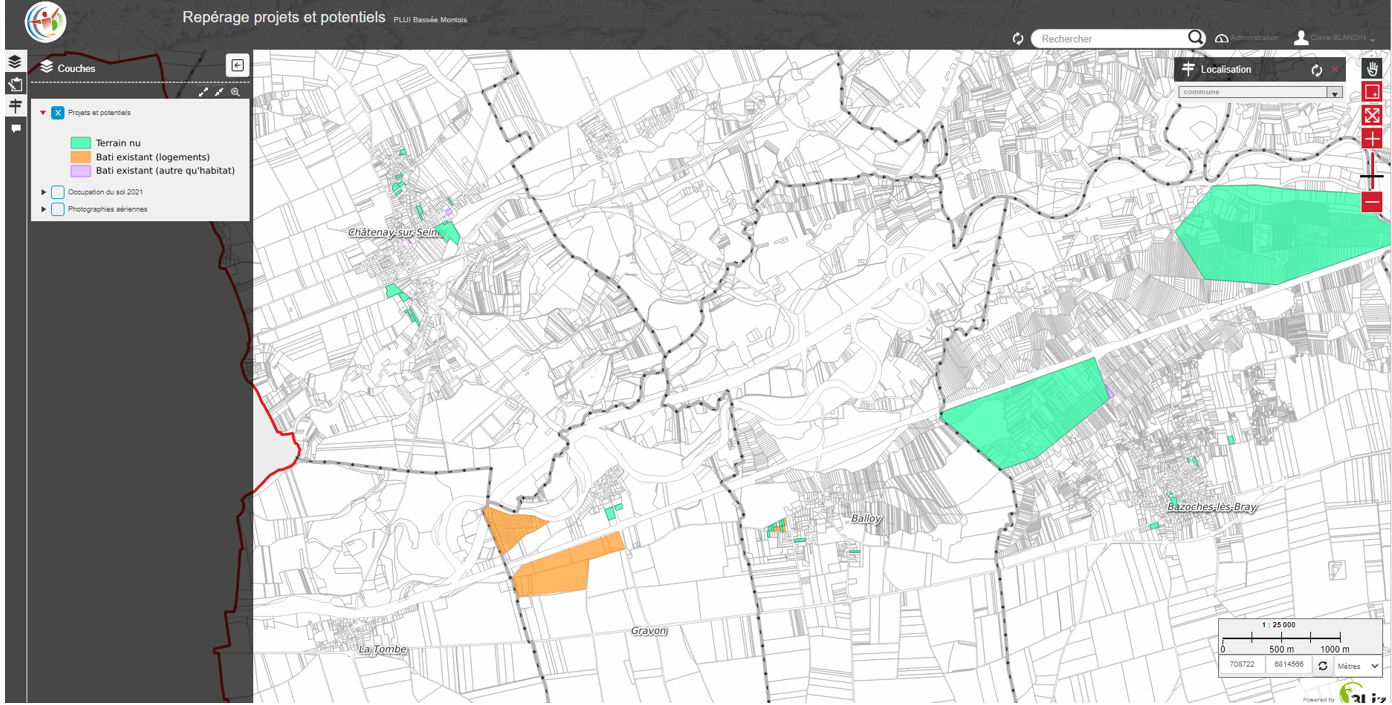This screenshot has height=705, width=1392.
Task: Select the pan hand tool
Action: tap(1372, 69)
